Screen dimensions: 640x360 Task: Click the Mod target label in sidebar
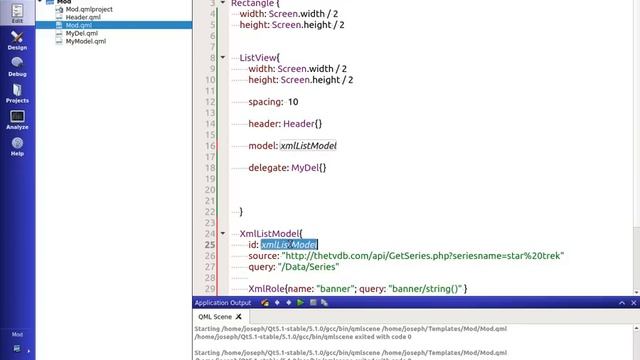pyautogui.click(x=17, y=334)
